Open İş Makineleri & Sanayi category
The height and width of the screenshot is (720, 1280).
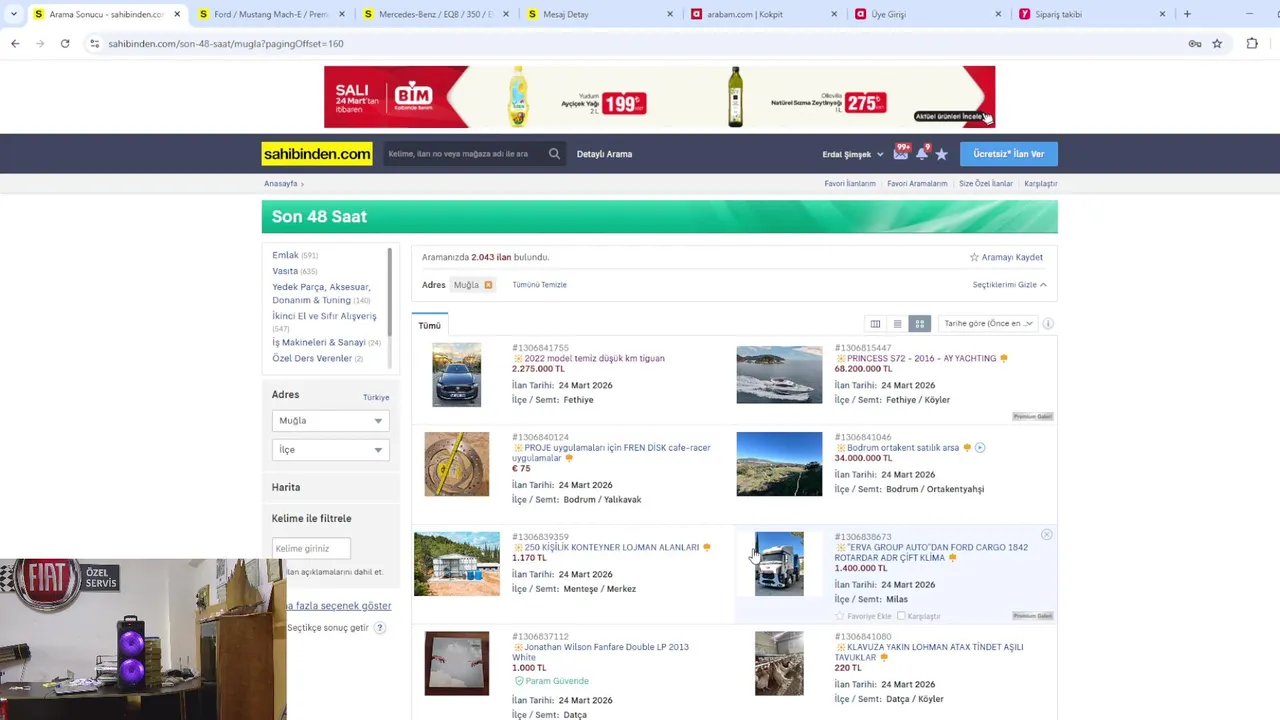tap(319, 343)
